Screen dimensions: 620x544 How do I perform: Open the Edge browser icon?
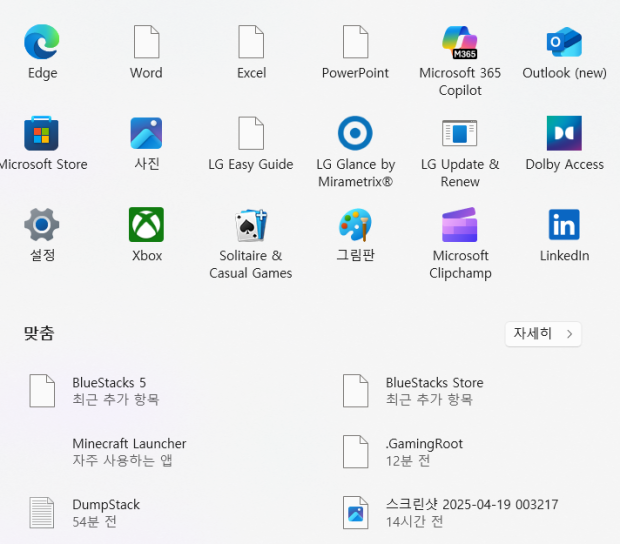click(42, 42)
